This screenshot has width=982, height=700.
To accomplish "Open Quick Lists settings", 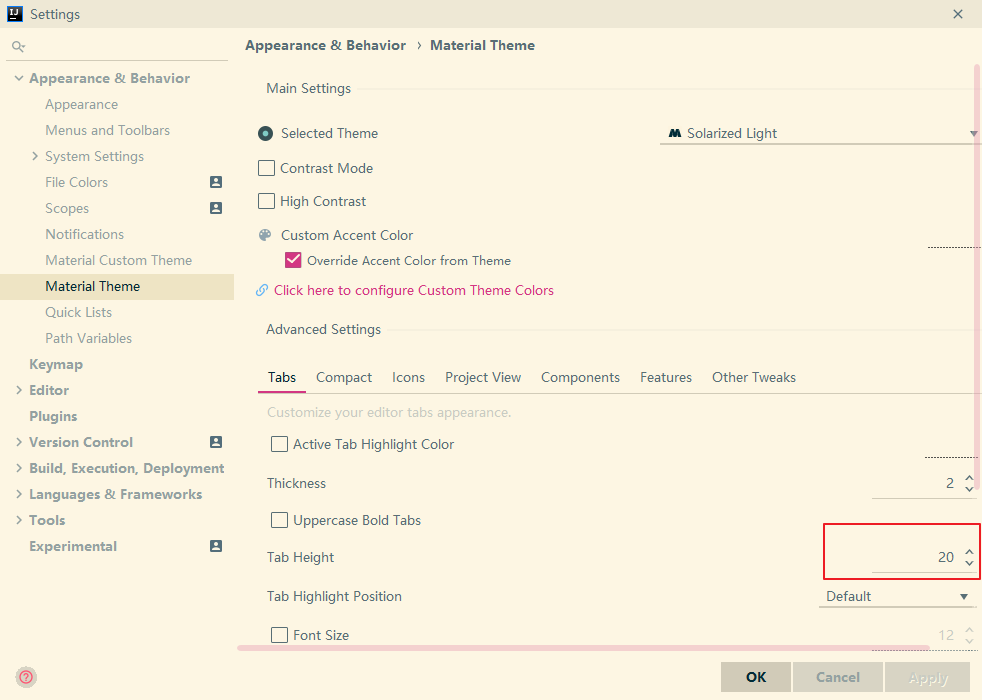I will point(78,312).
